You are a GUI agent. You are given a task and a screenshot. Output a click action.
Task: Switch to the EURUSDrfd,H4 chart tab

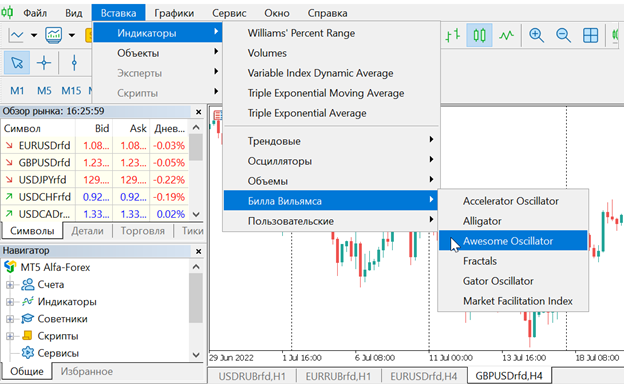point(423,376)
